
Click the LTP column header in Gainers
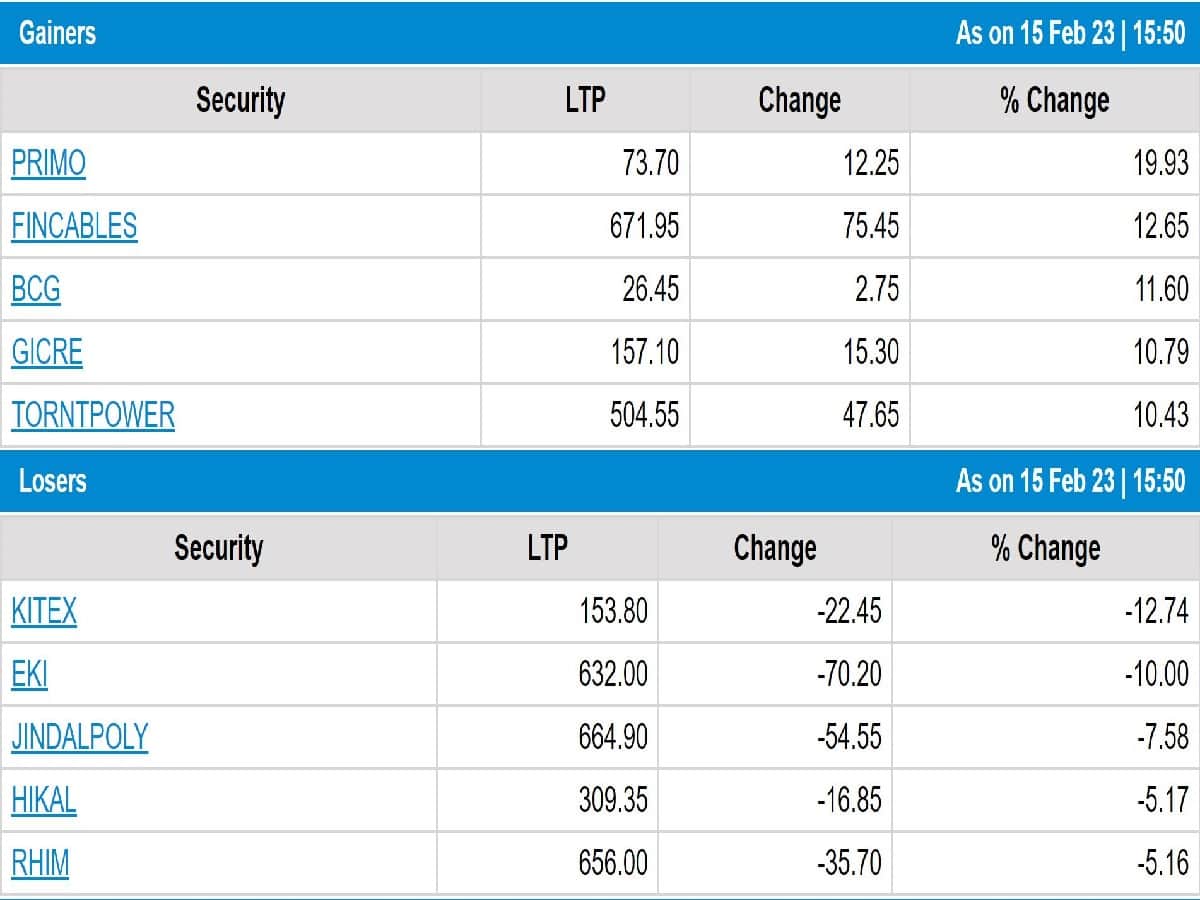pos(585,100)
